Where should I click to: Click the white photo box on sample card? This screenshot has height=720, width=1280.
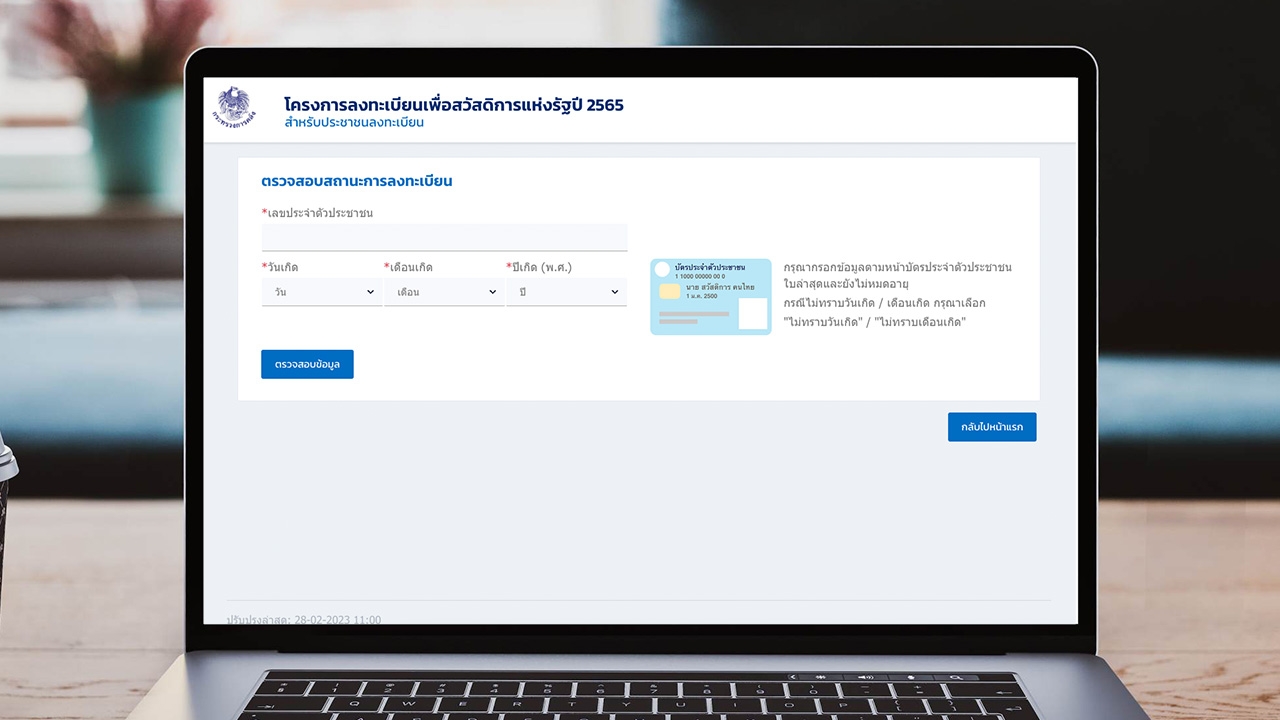(752, 313)
